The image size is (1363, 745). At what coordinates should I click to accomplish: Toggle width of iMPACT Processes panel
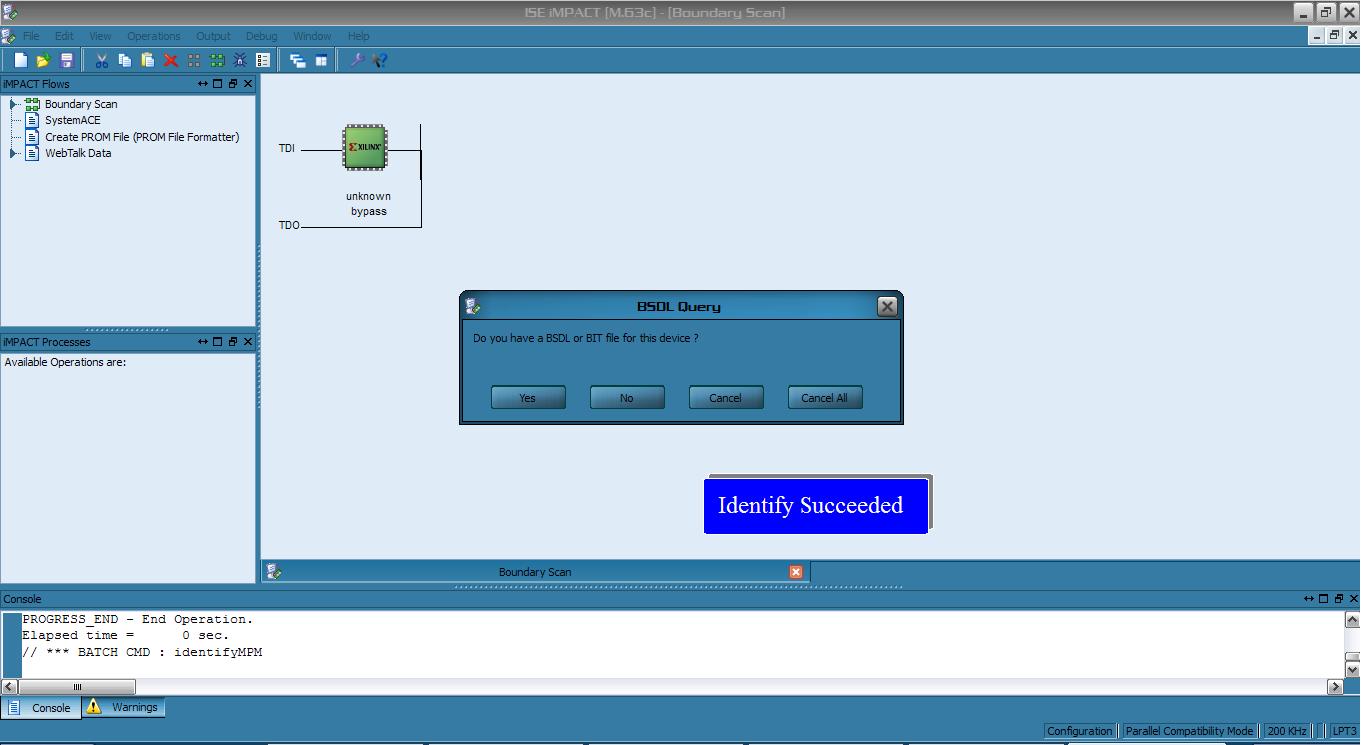pos(203,342)
